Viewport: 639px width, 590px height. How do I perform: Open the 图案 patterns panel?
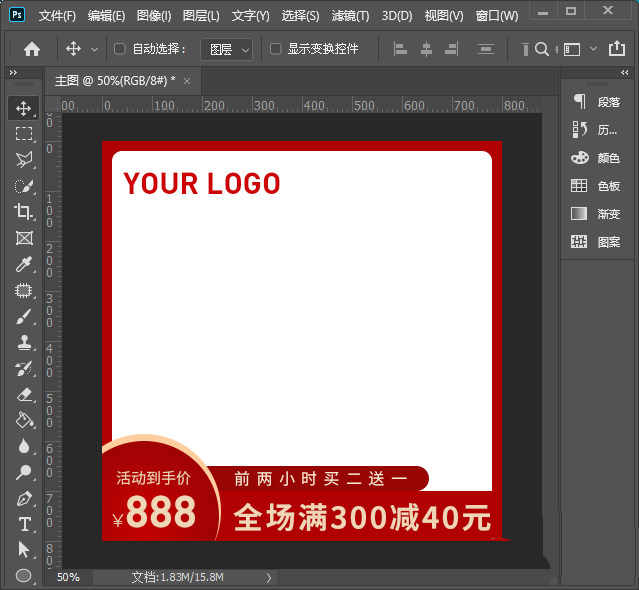click(x=597, y=242)
